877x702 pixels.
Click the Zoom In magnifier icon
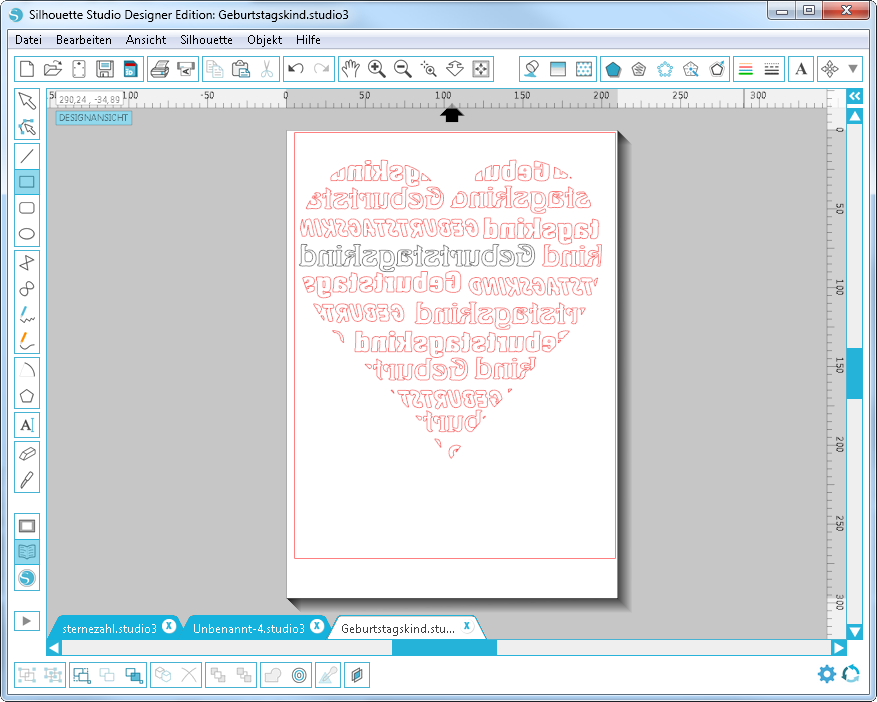[x=377, y=69]
